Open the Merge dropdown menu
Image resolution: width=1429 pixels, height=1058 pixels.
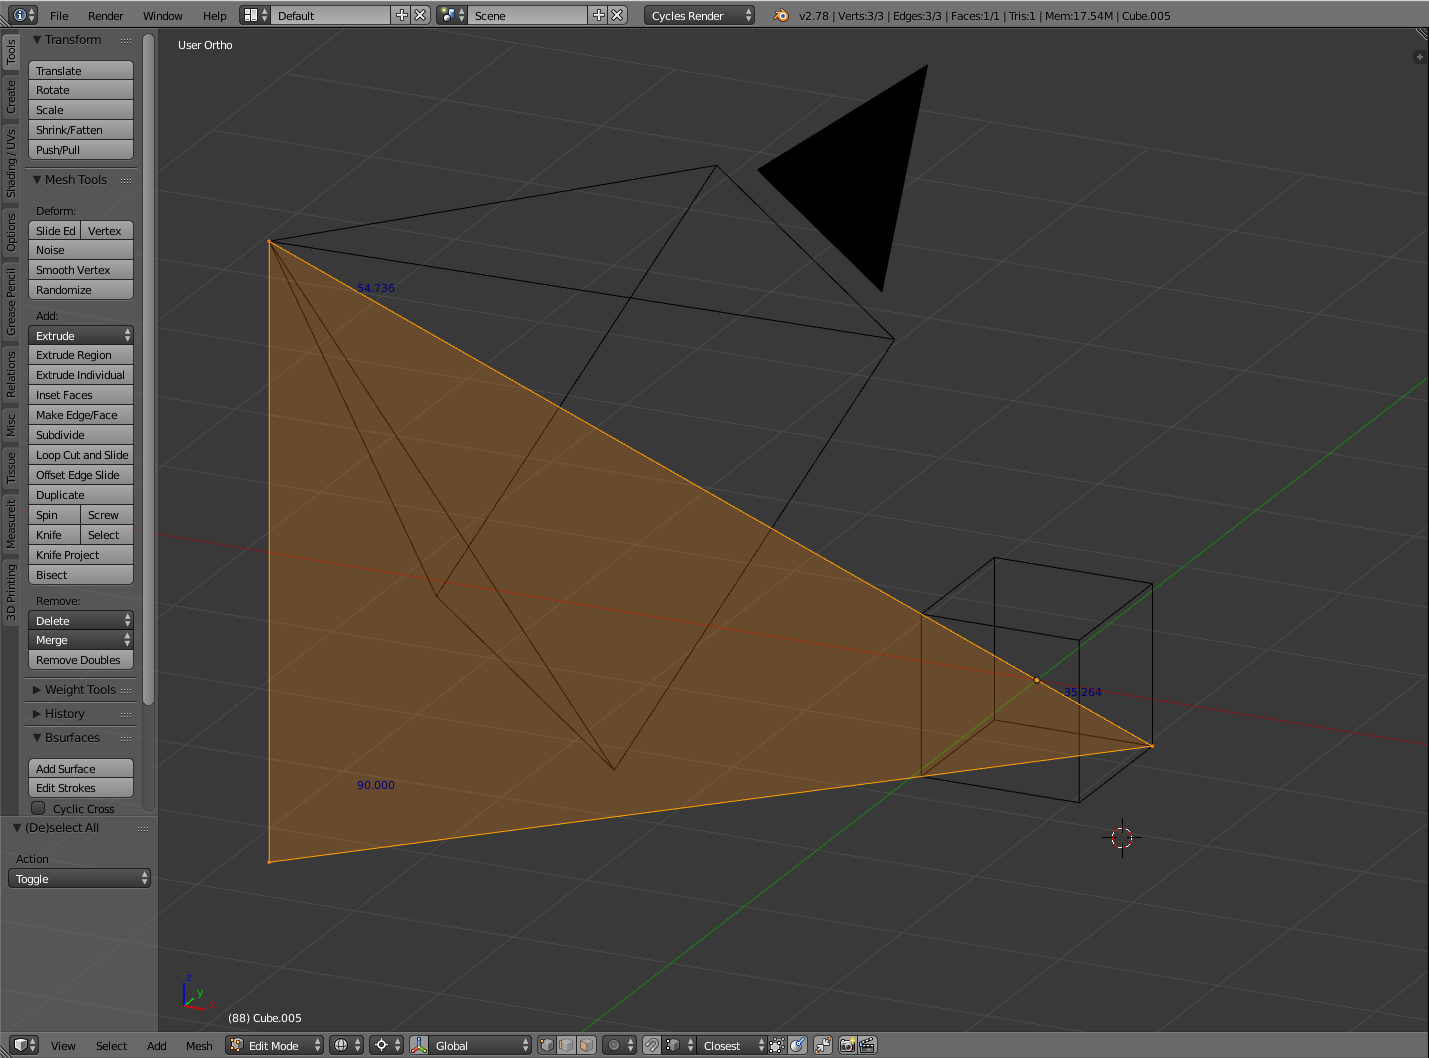tap(81, 640)
